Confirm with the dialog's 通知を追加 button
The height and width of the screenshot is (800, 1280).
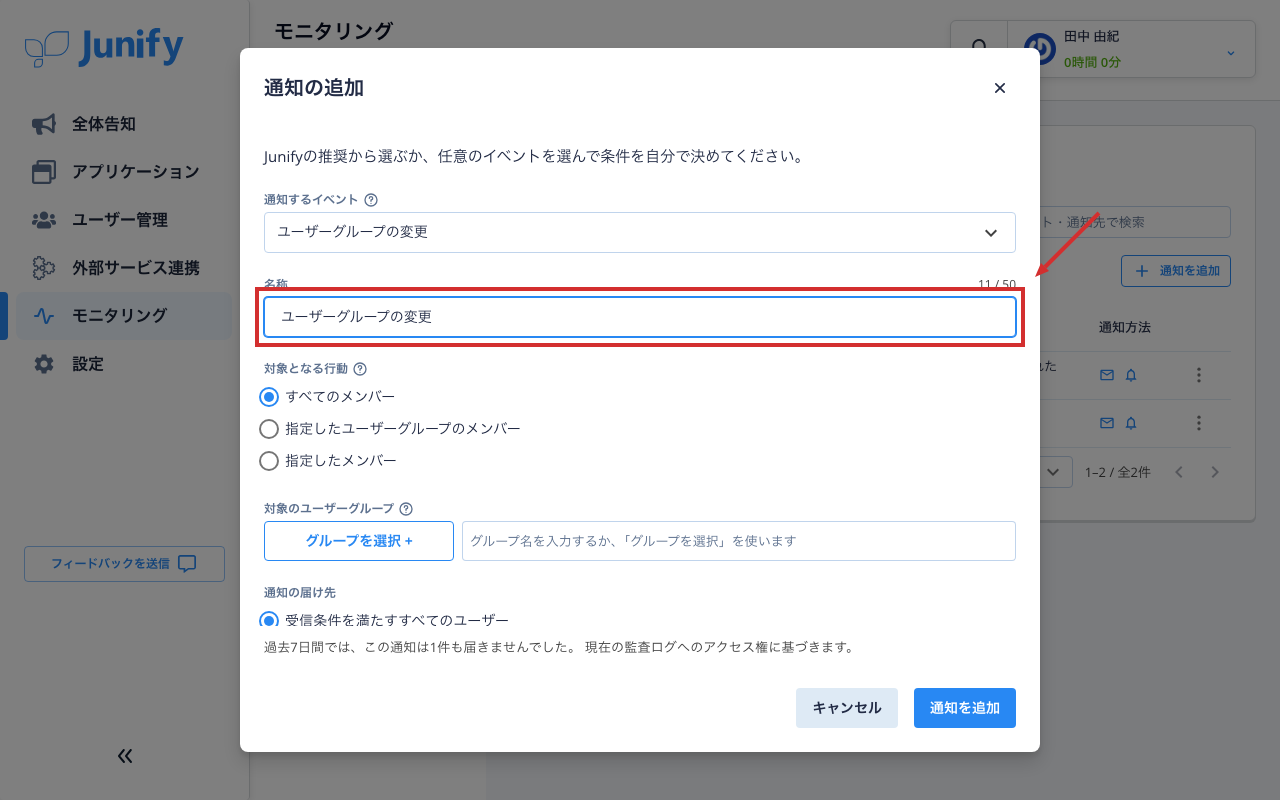click(965, 708)
